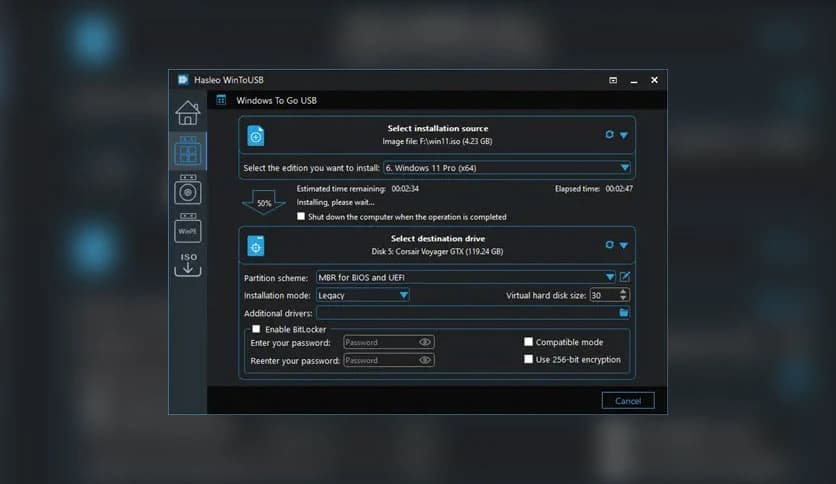Open the Windows Installation USB sidebar icon

tap(188, 190)
